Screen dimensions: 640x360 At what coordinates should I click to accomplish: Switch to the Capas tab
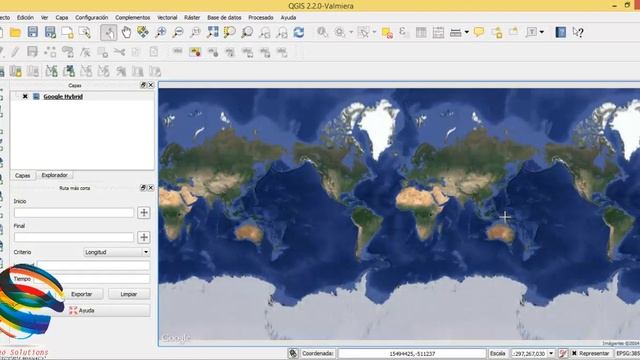click(22, 176)
